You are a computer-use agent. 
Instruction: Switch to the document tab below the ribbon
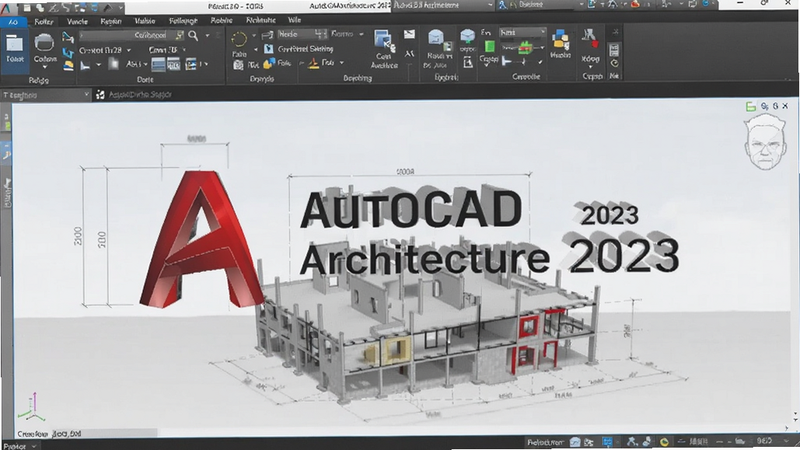140,94
